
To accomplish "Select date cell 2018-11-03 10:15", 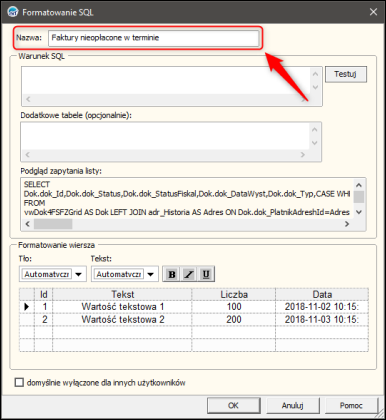I will (x=322, y=319).
